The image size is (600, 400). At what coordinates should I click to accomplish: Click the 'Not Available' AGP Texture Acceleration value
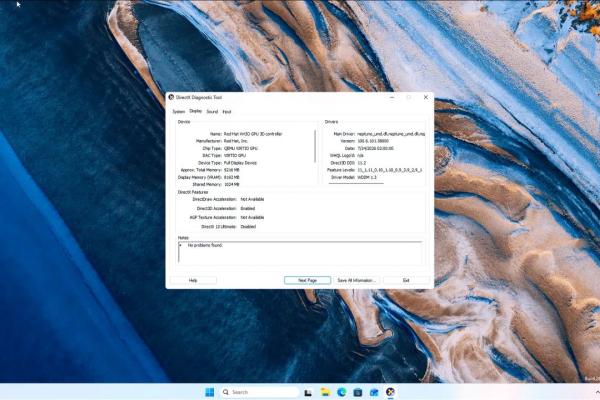click(252, 217)
